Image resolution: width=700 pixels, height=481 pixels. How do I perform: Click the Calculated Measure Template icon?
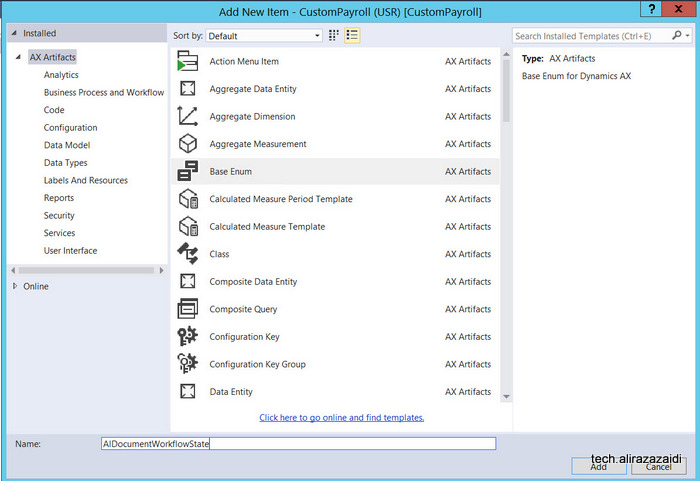[188, 226]
